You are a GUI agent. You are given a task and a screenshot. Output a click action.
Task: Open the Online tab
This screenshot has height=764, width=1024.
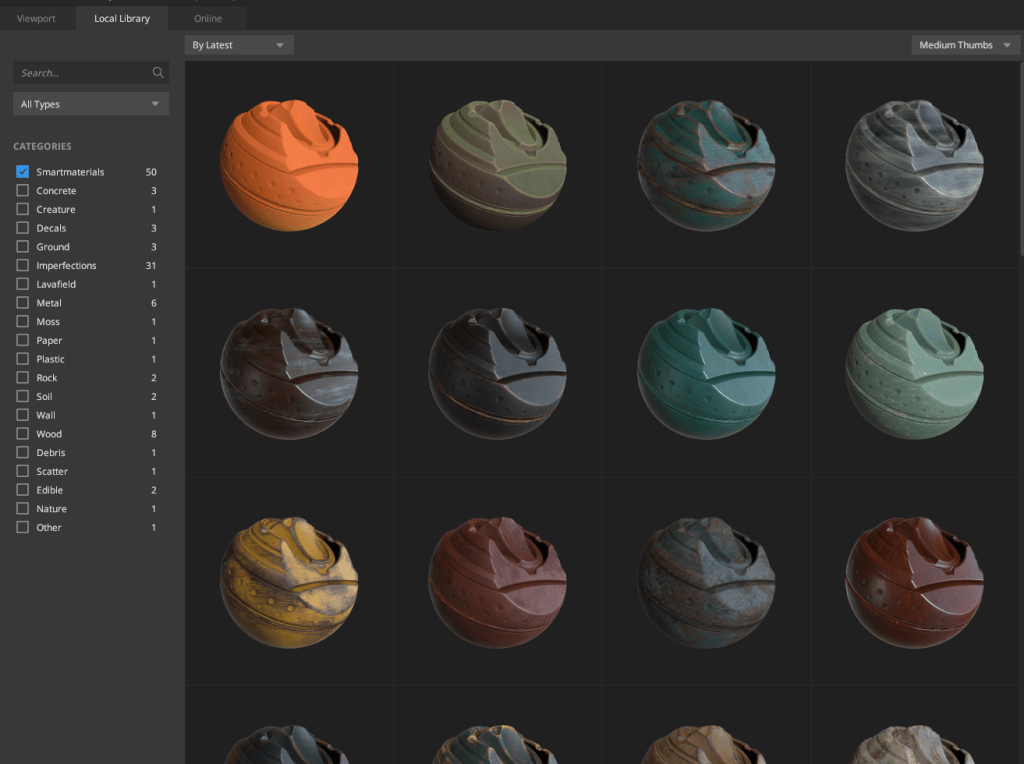pyautogui.click(x=208, y=19)
